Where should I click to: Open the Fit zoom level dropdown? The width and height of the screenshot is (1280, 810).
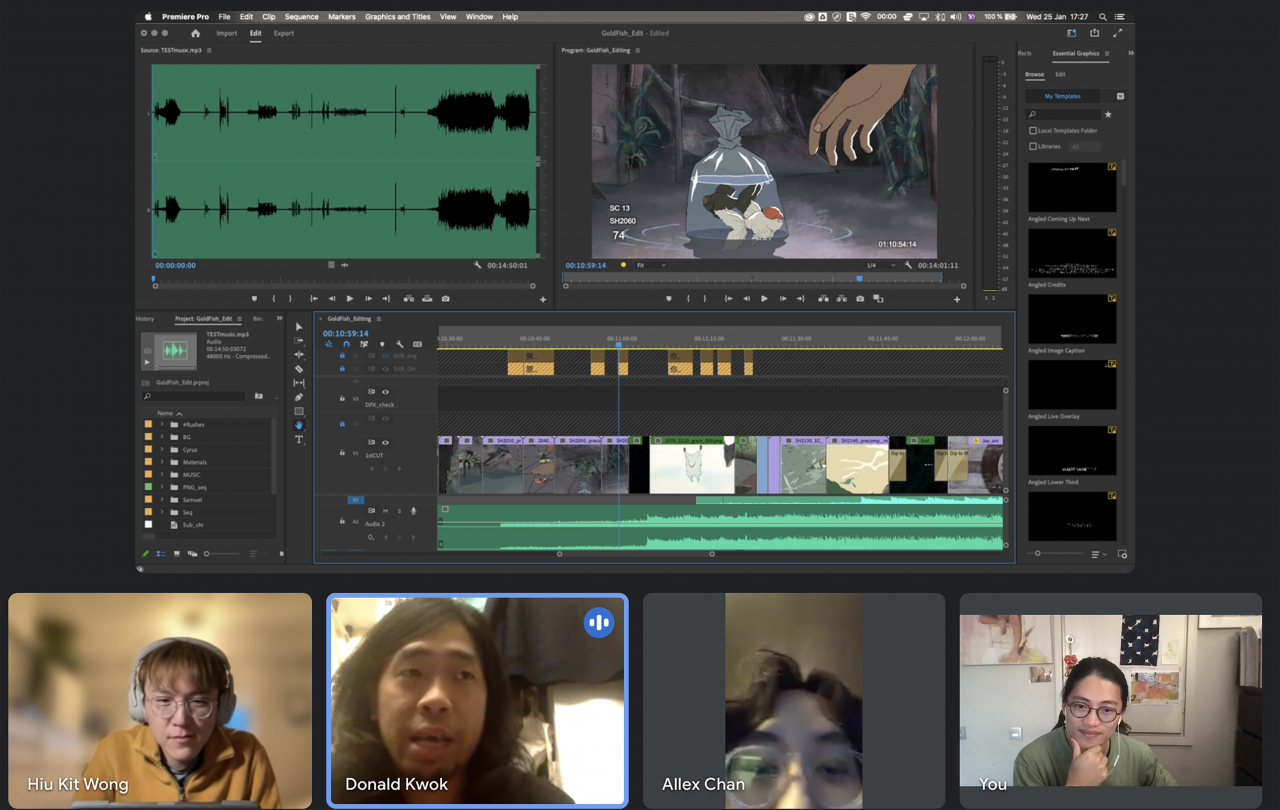[x=651, y=265]
